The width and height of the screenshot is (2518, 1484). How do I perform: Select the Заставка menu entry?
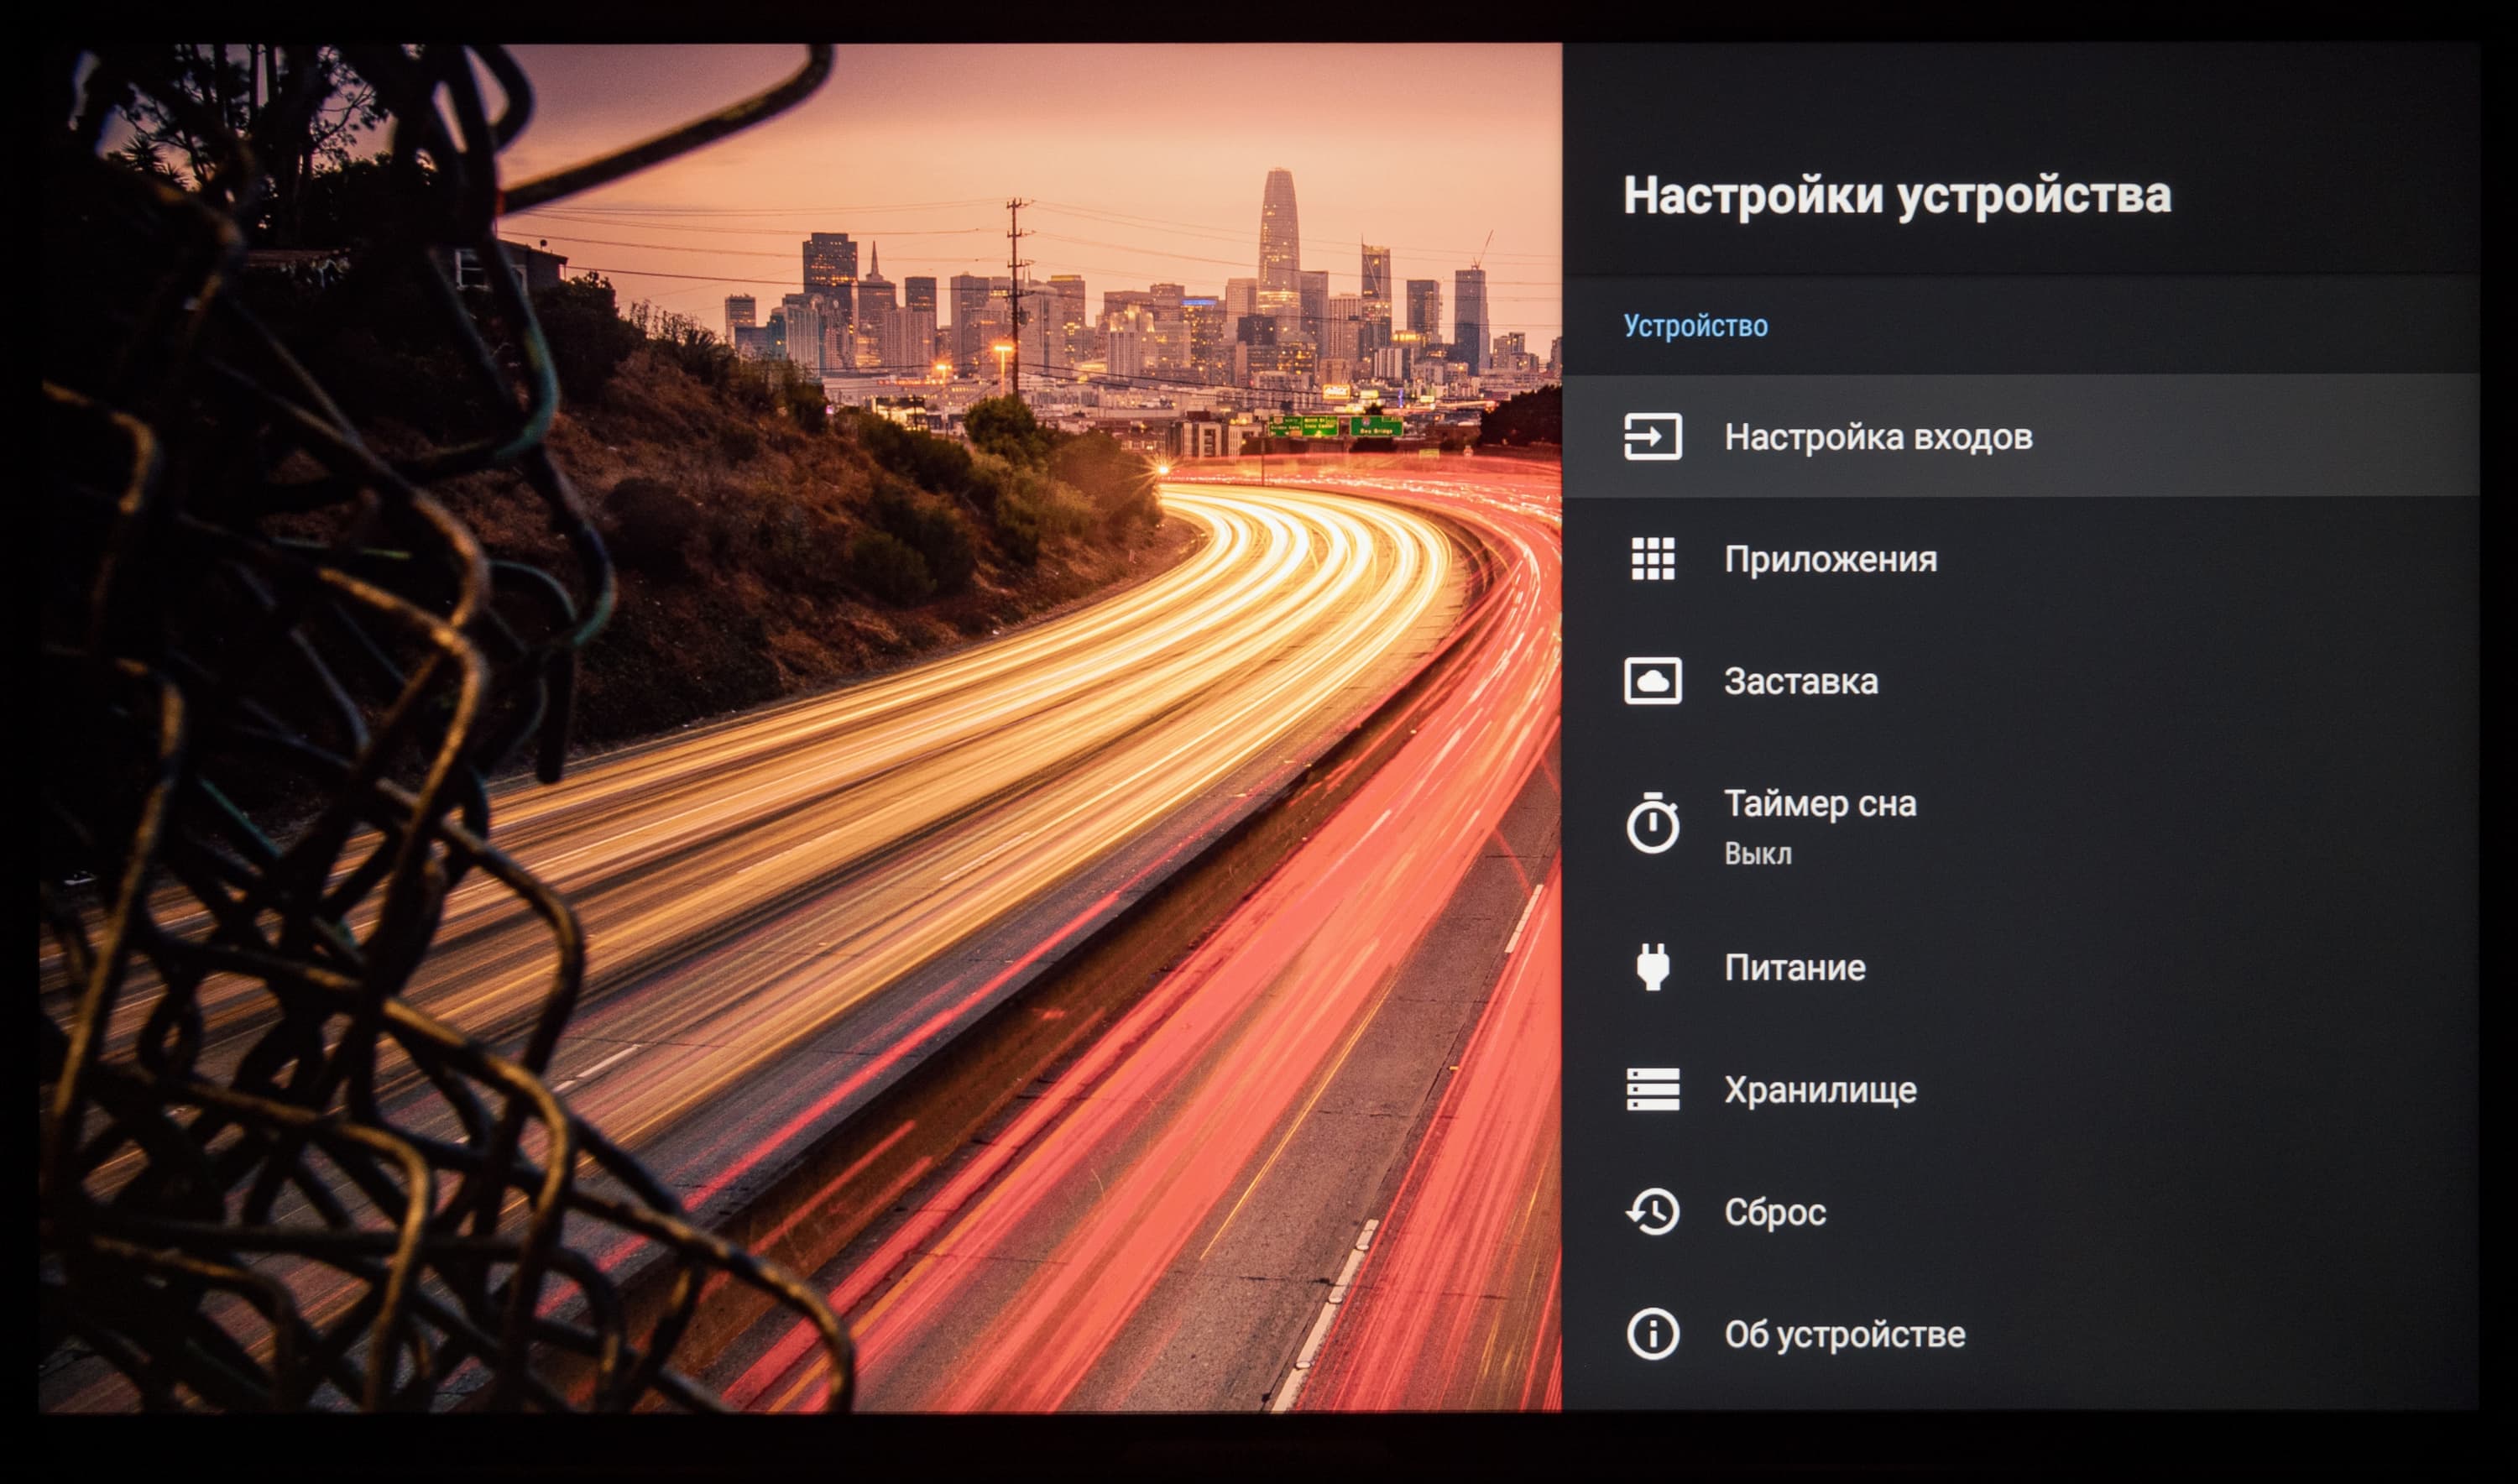coord(1800,681)
